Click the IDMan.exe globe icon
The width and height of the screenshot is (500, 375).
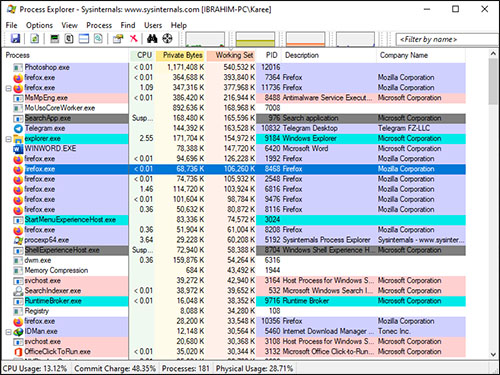(x=18, y=332)
